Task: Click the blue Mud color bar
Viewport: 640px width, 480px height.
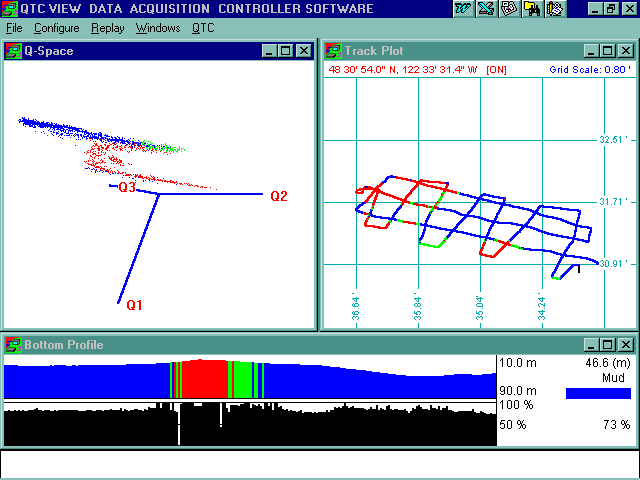Action: point(598,393)
